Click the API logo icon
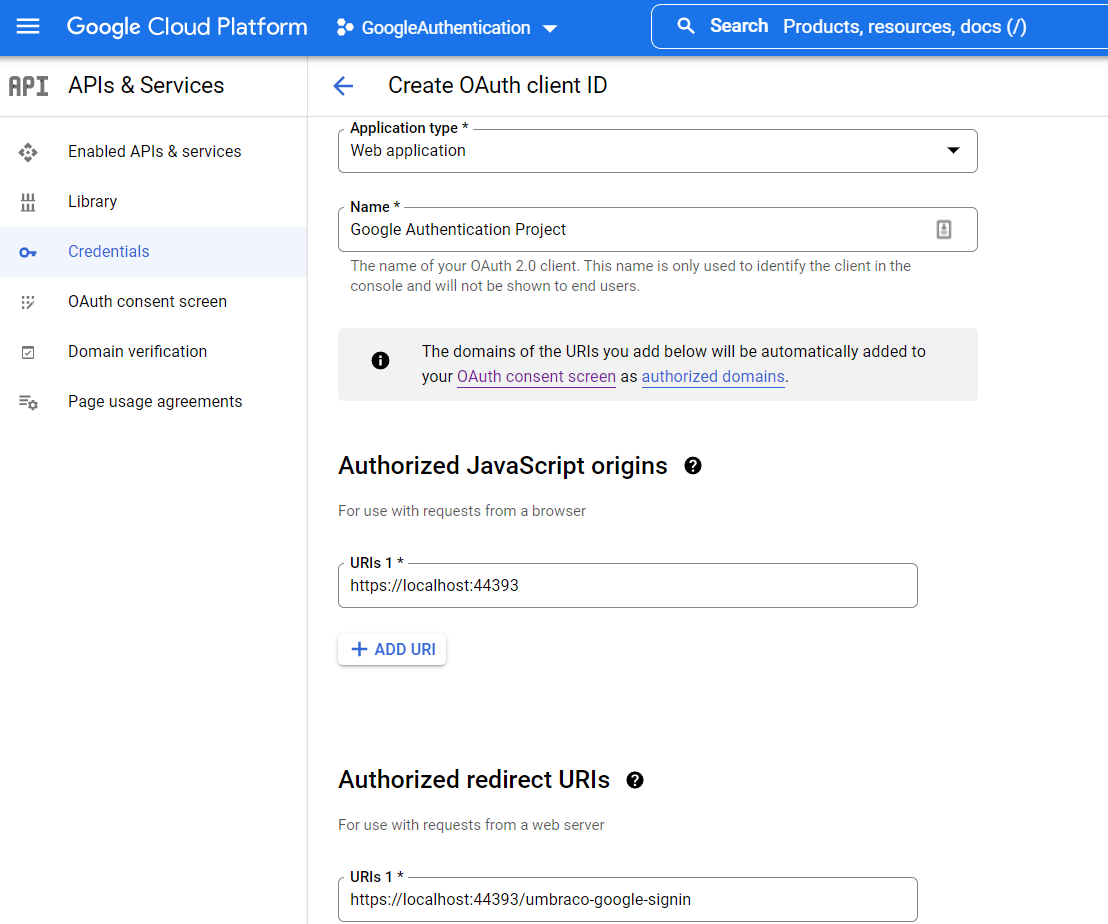 pyautogui.click(x=28, y=85)
